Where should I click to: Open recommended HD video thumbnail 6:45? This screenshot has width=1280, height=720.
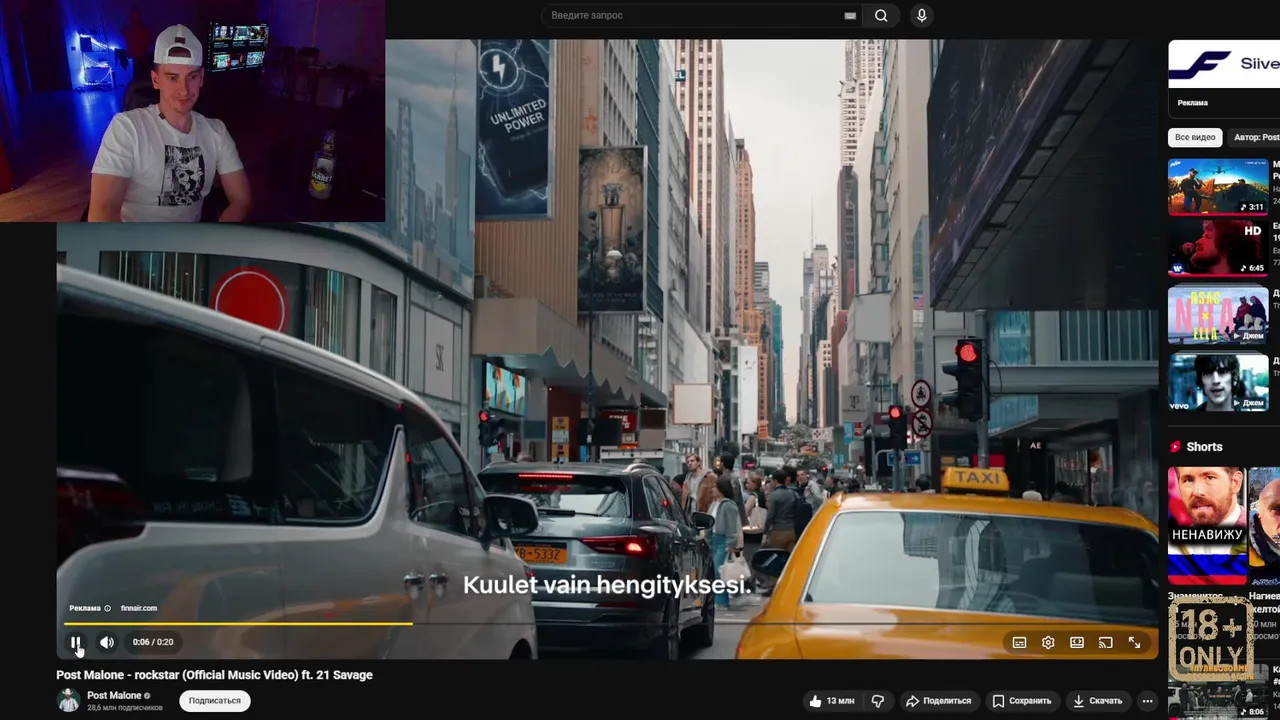tap(1218, 247)
